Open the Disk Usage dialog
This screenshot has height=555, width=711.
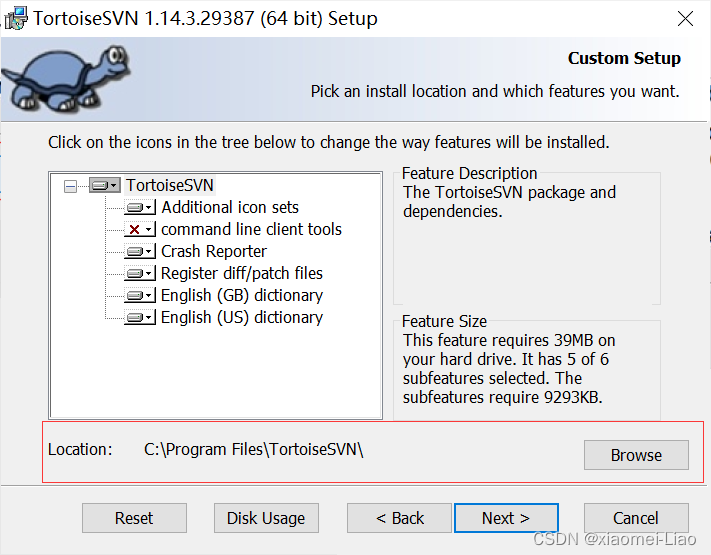pyautogui.click(x=266, y=518)
